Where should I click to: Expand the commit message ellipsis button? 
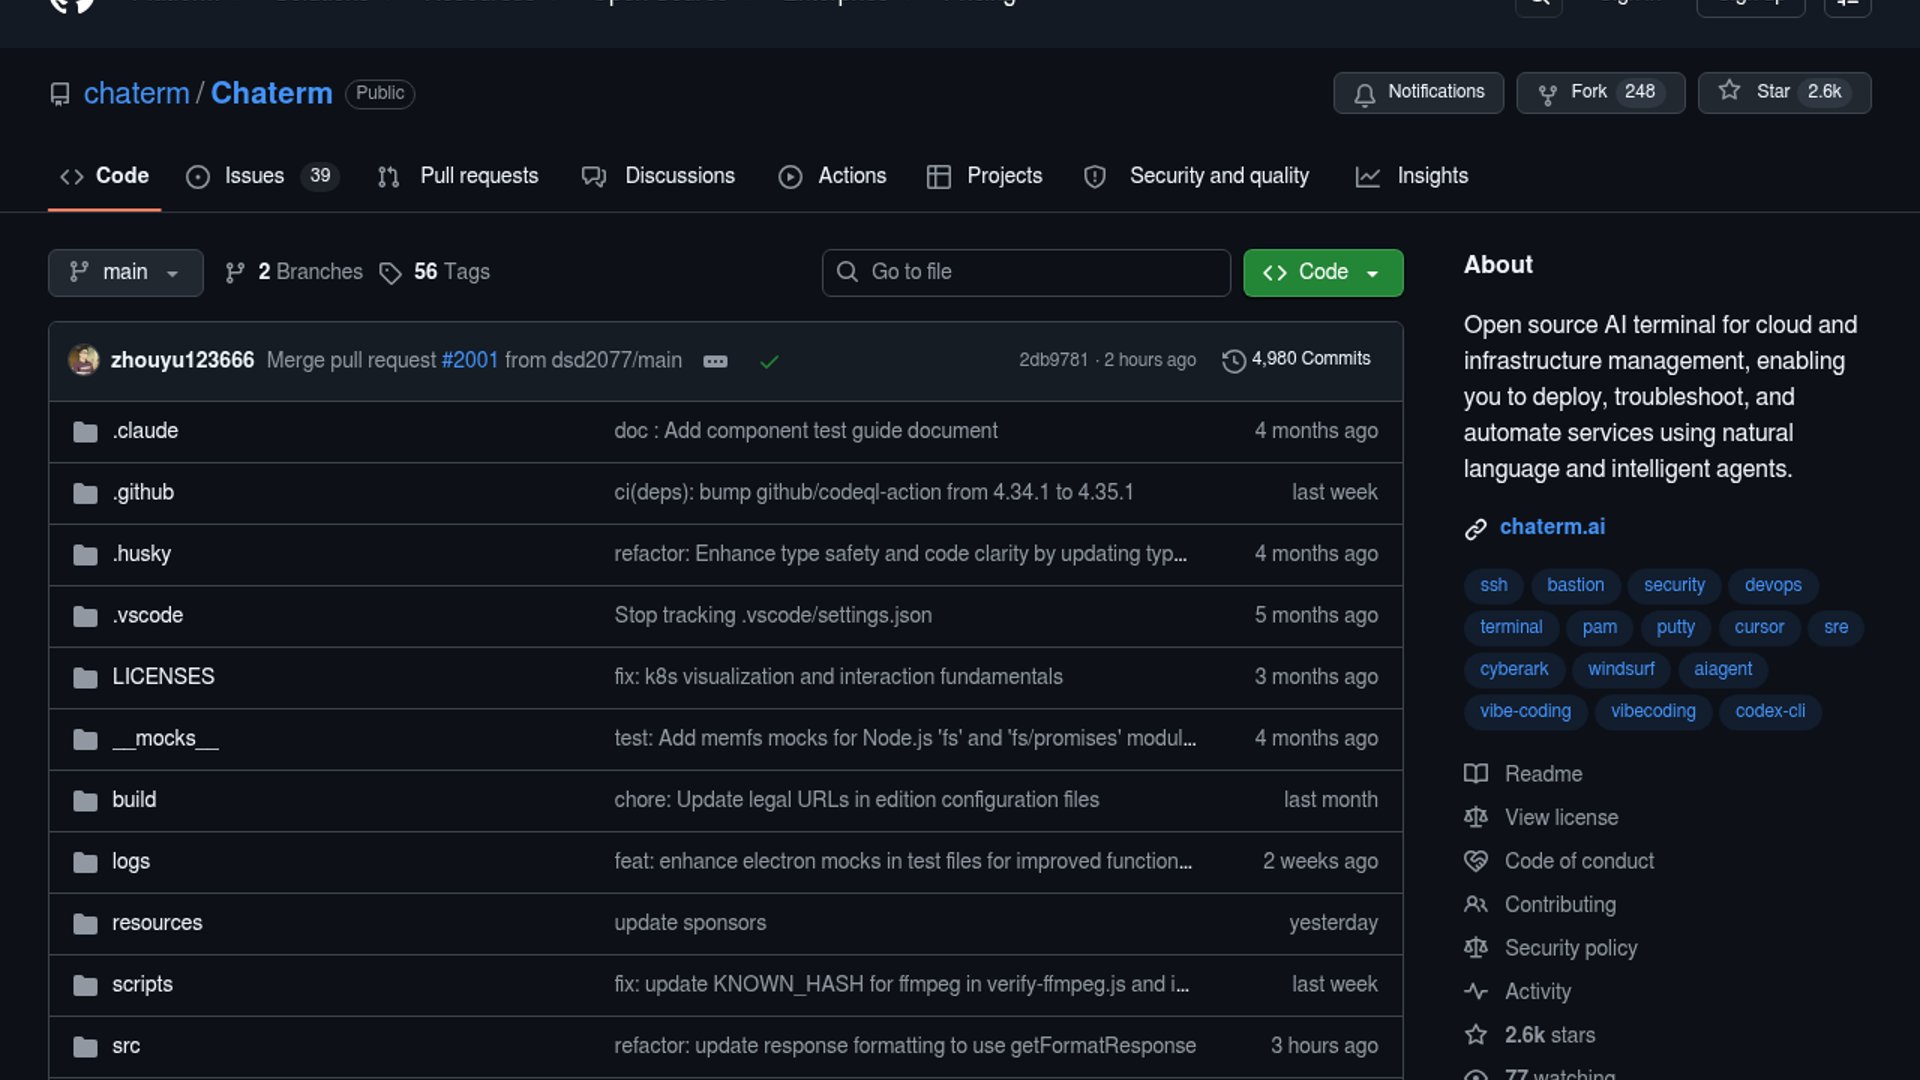pyautogui.click(x=715, y=361)
